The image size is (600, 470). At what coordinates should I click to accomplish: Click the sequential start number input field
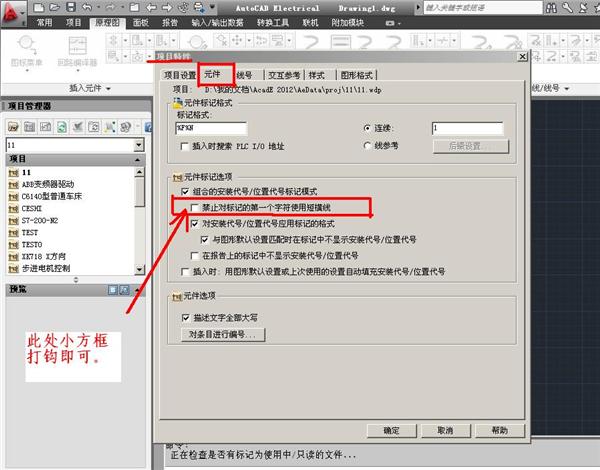coord(467,128)
